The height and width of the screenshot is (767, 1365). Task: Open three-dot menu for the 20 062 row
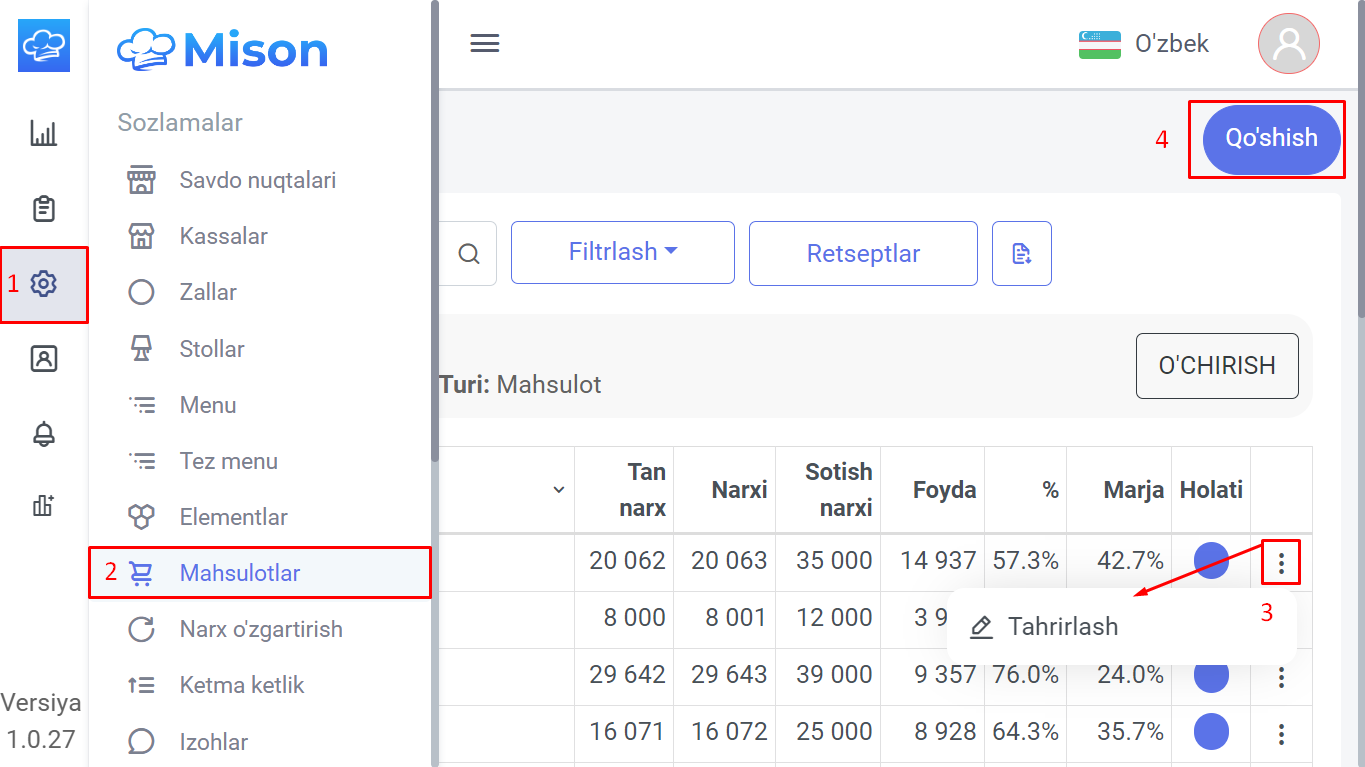[1281, 563]
